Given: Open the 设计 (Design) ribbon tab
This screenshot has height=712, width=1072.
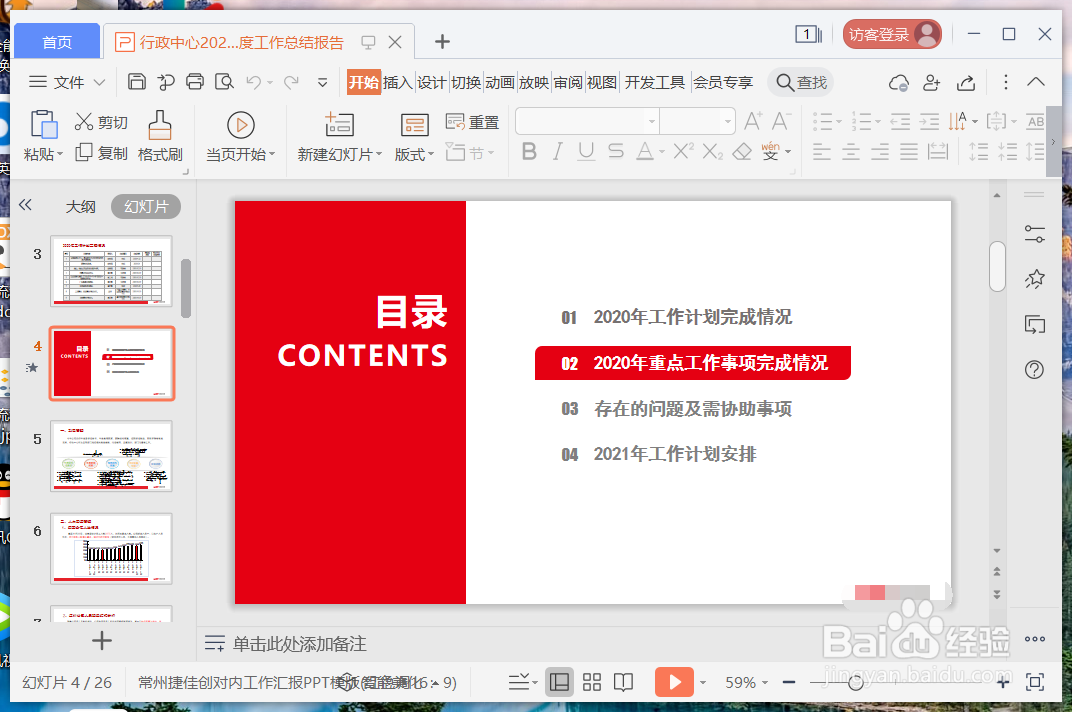Looking at the screenshot, I should click(x=431, y=83).
